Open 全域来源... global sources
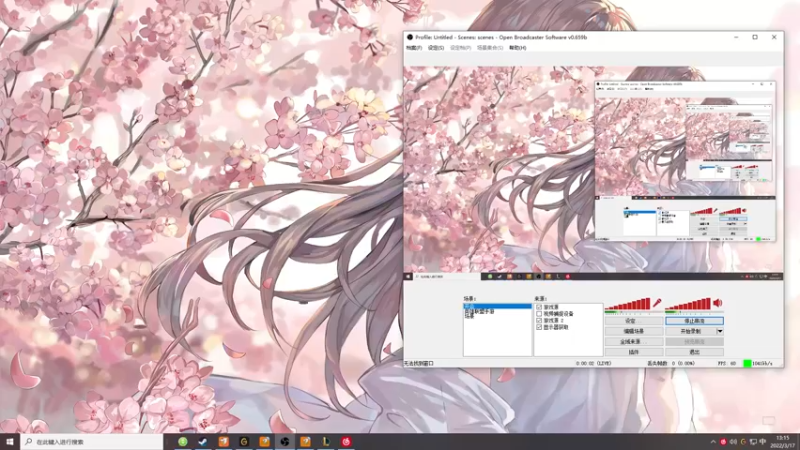The image size is (800, 450). tap(634, 342)
